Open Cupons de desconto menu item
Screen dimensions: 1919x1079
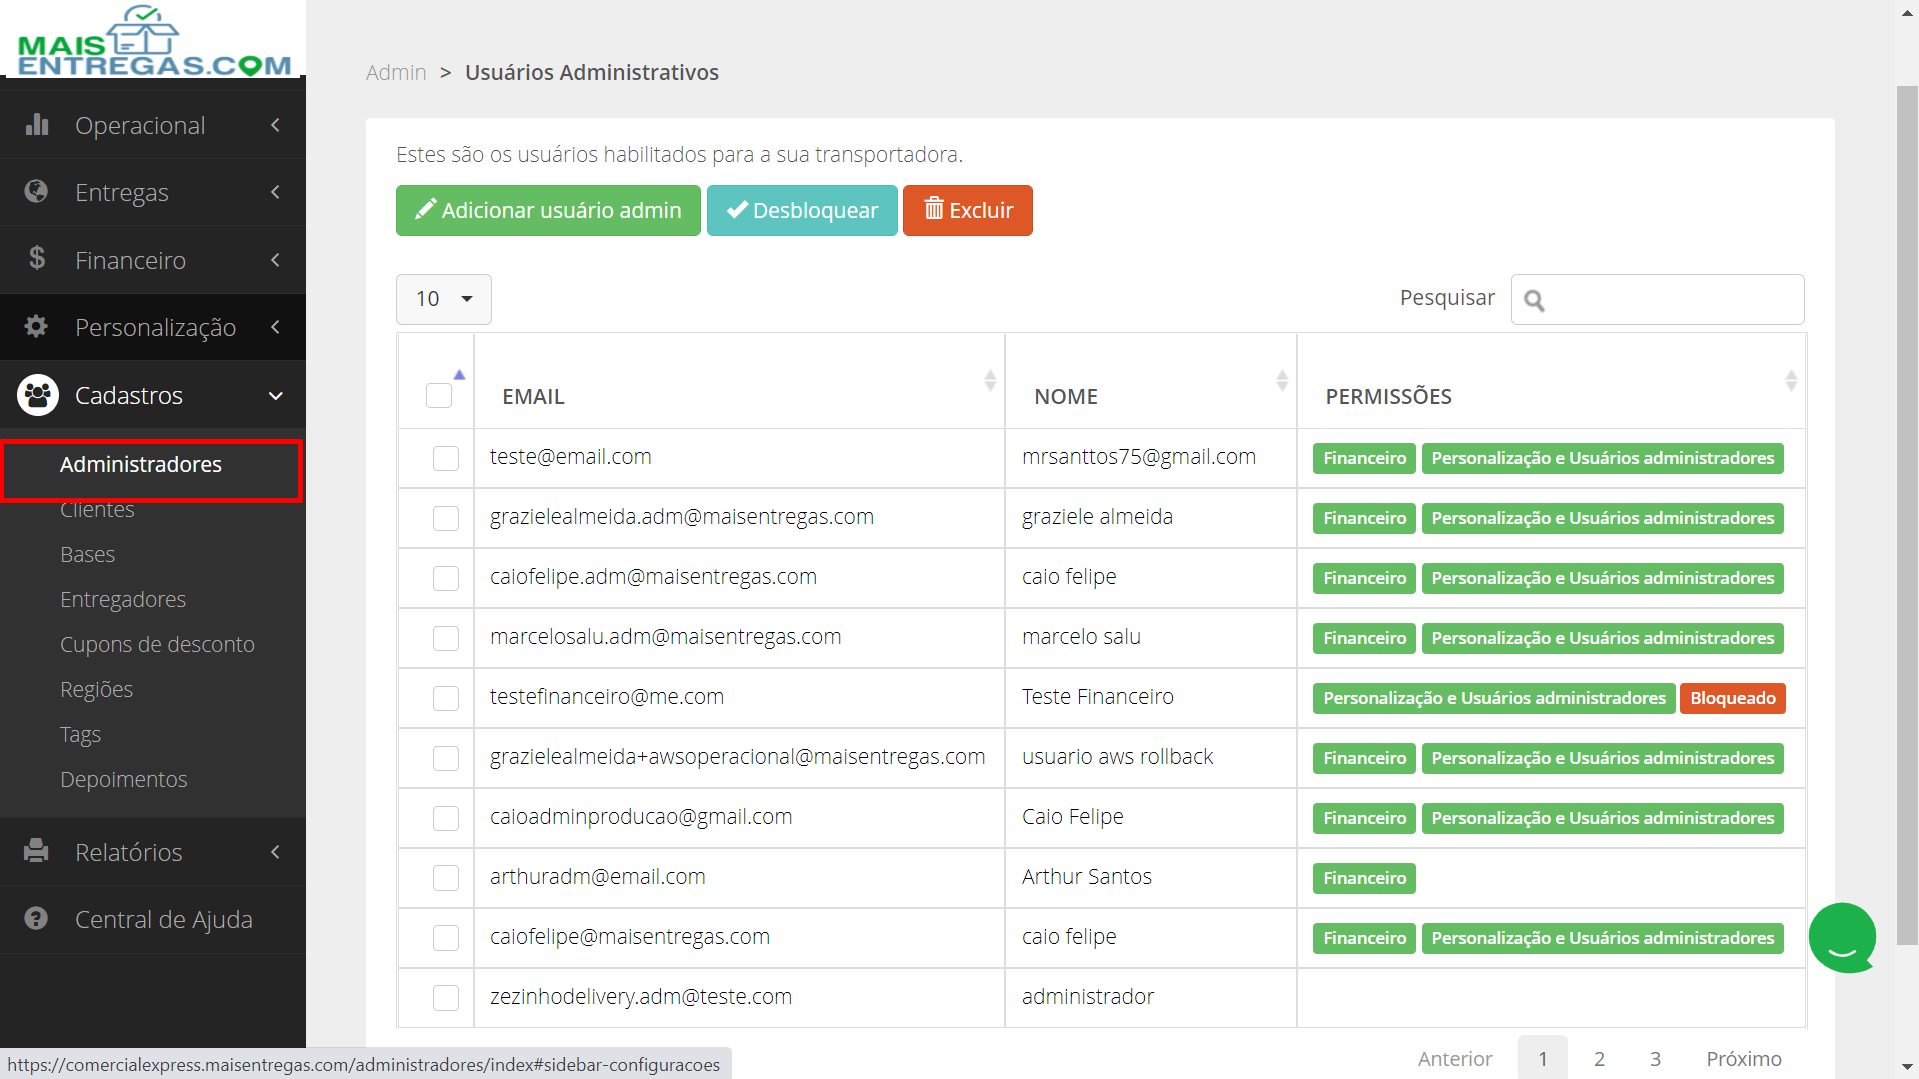(157, 644)
